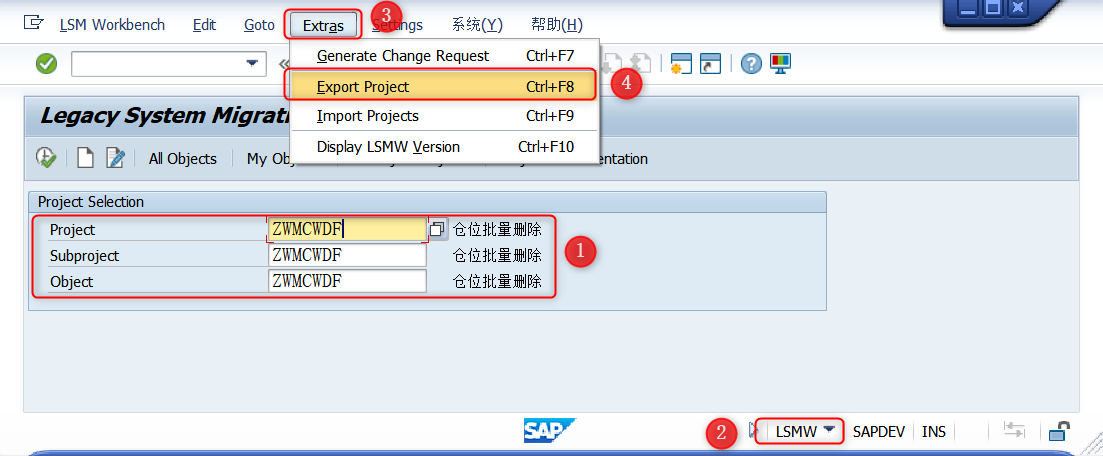The width and height of the screenshot is (1103, 456).
Task: Click the Change entry pencil icon
Action: tap(115, 158)
